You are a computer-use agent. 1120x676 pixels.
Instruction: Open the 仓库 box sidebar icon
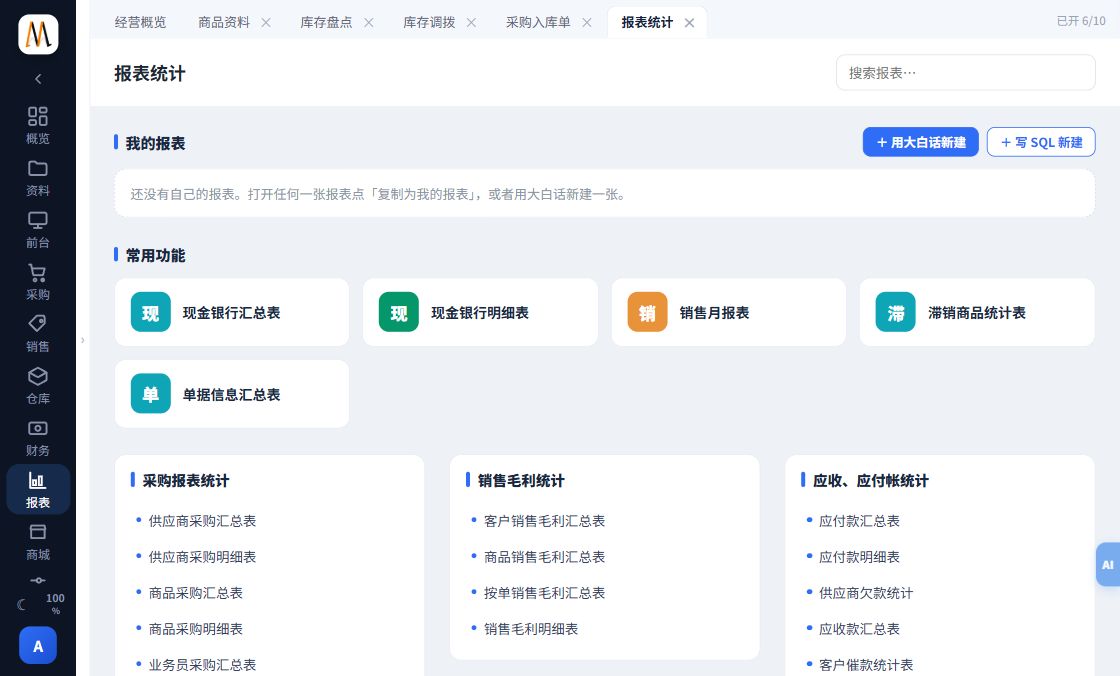coord(38,386)
